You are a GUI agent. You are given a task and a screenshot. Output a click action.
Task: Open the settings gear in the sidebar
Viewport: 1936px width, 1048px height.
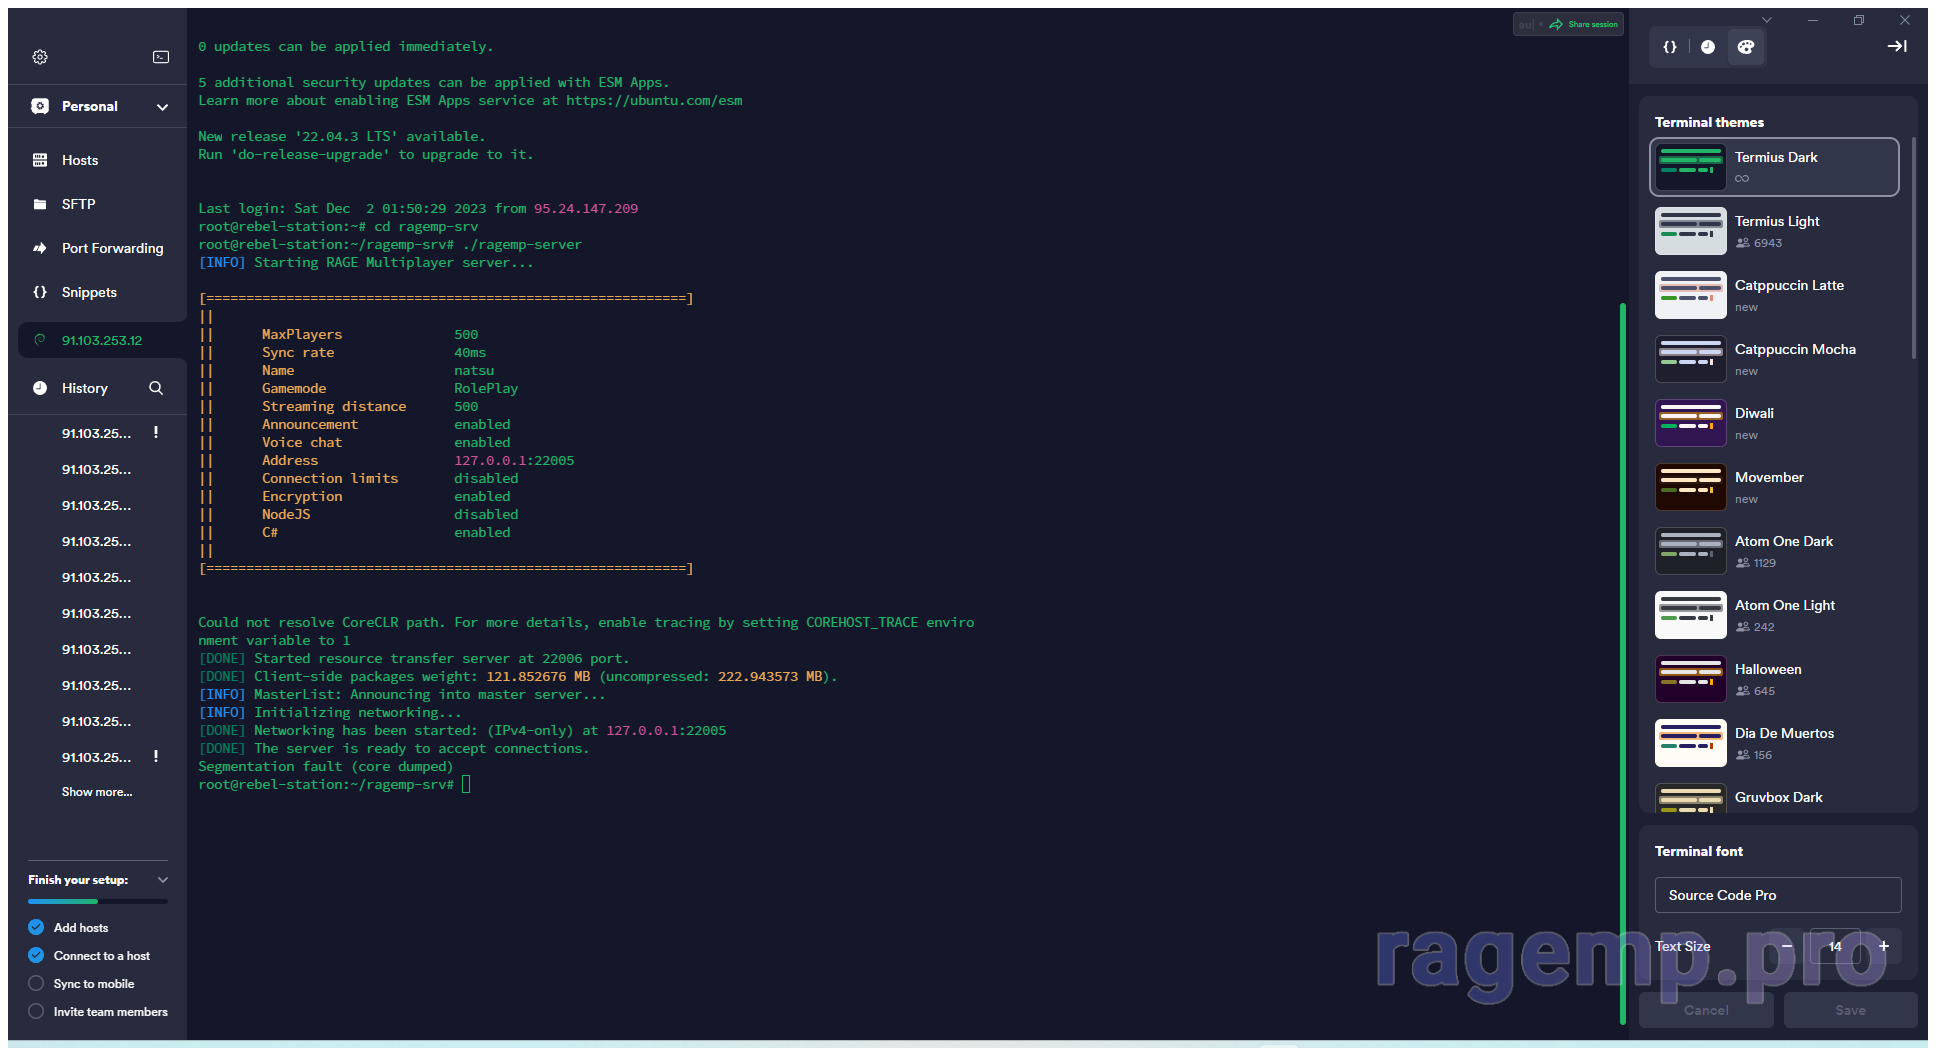coord(40,57)
